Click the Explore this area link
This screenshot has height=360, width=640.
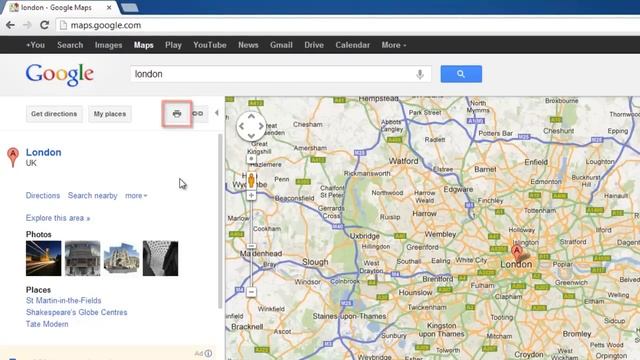(58, 218)
